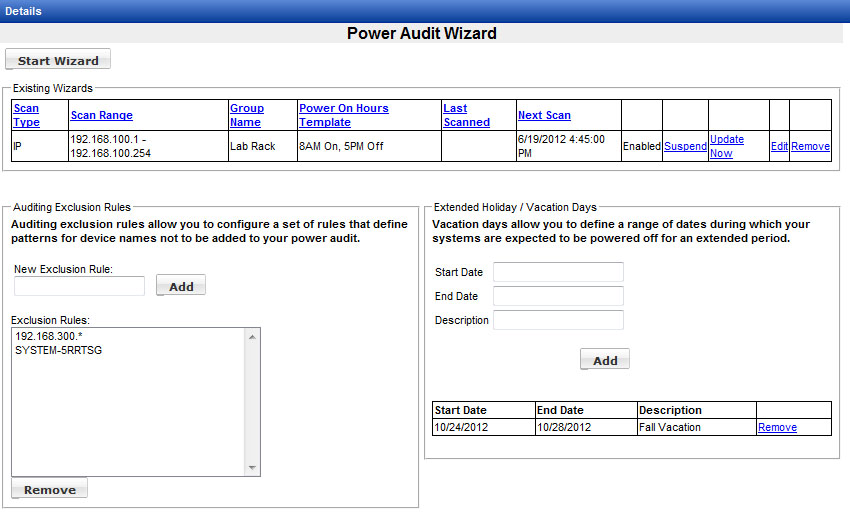Suspend the Lab Rack scan
Viewport: 850px width, 530px height.
685,146
